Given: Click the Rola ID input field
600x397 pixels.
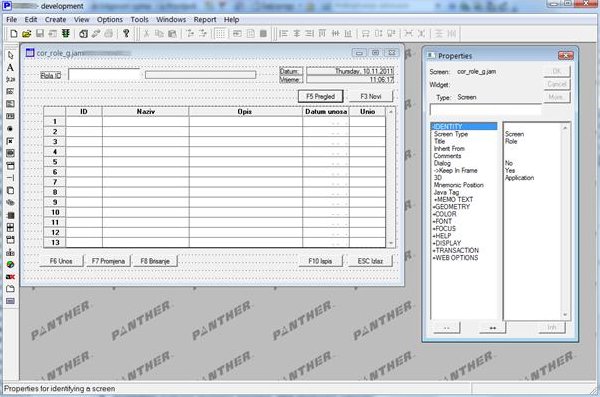Looking at the screenshot, I should click(104, 75).
